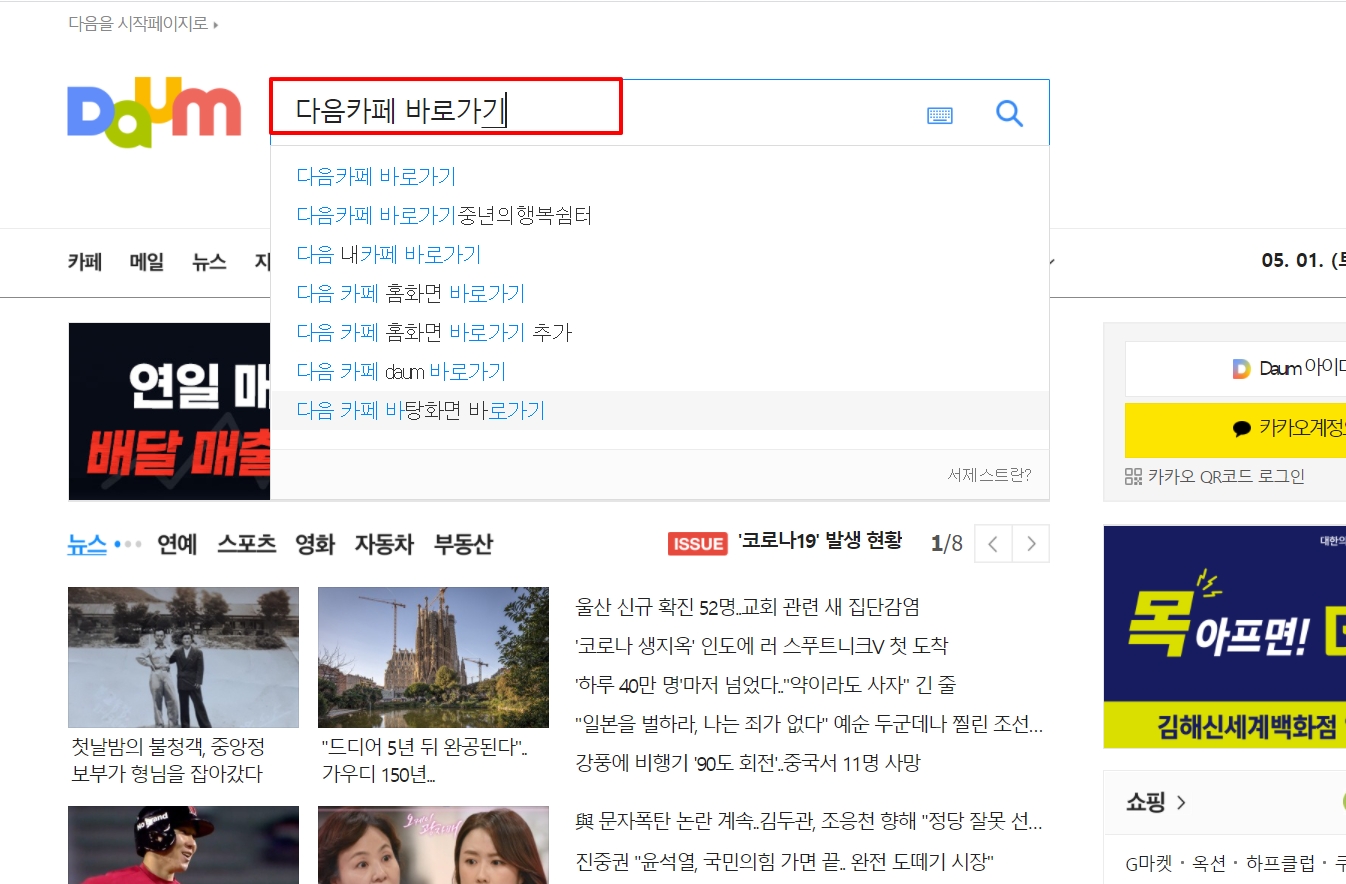Click the black-and-white two men photo thumbnail
The height and width of the screenshot is (884, 1346).
tap(183, 657)
